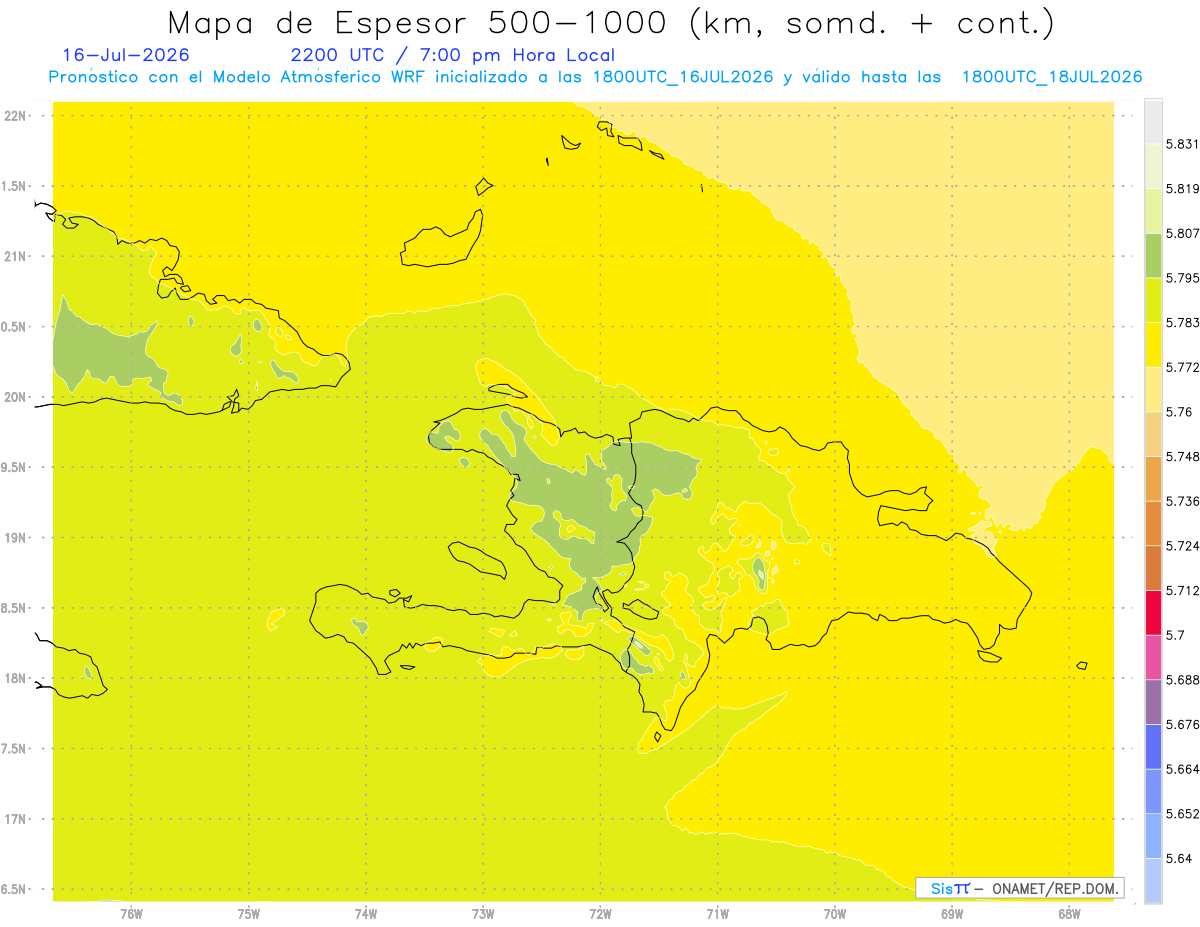This screenshot has width=1200, height=927.
Task: Click the '17N' latitude label
Action: [16, 819]
